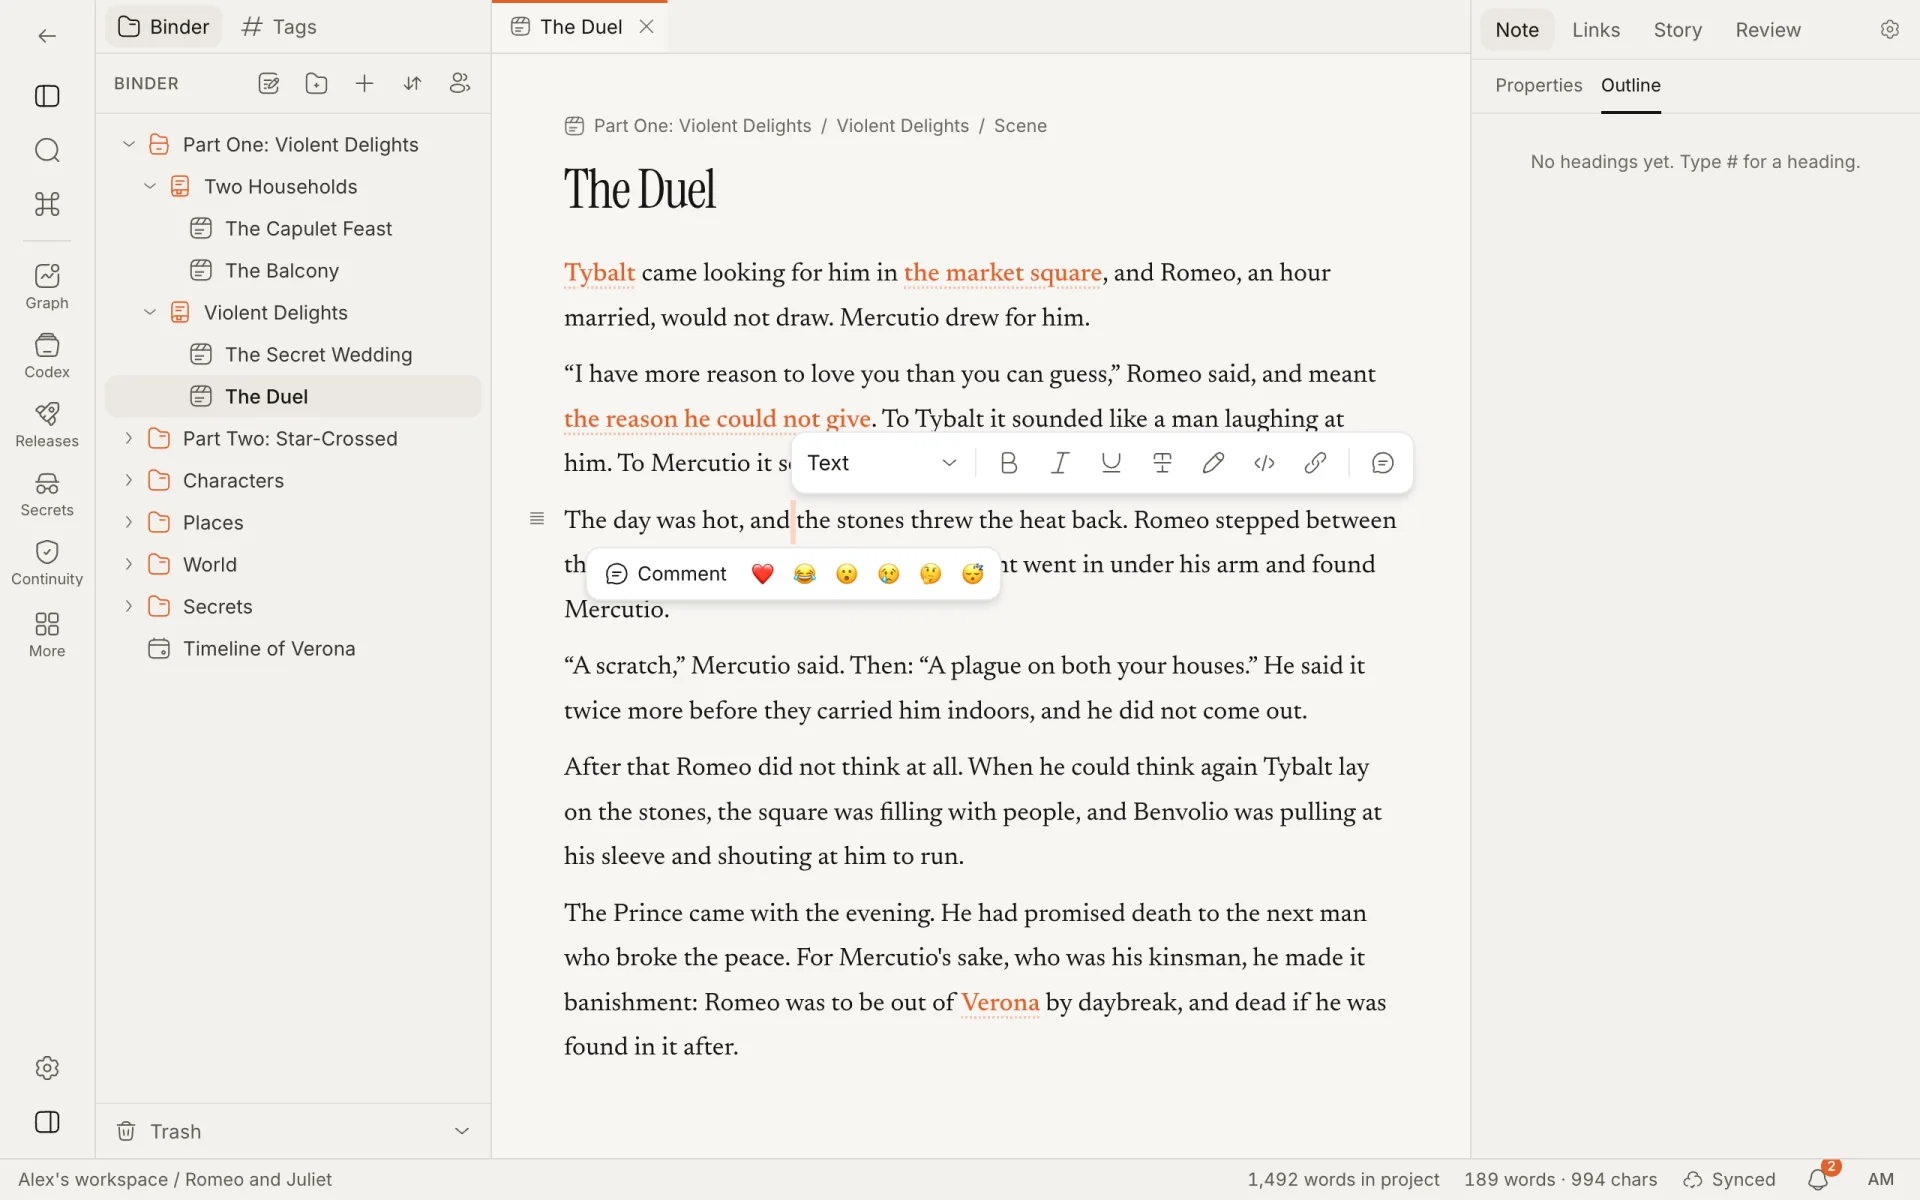Toggle the left sidebar panel icon

(x=47, y=96)
